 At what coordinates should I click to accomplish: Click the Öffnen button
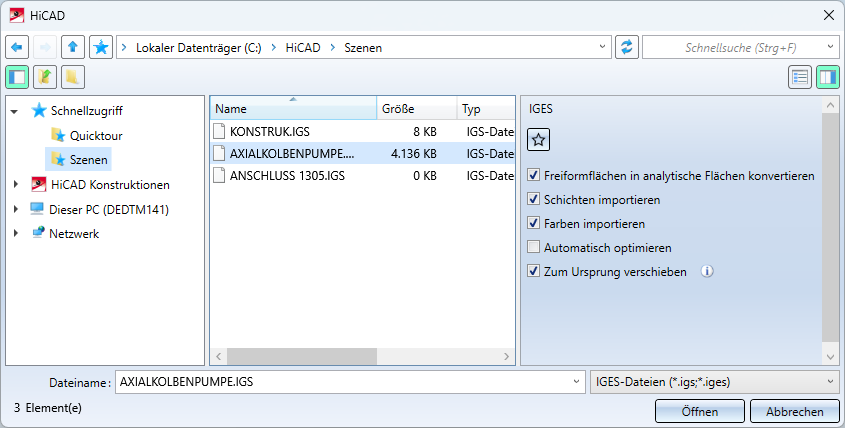tap(699, 411)
